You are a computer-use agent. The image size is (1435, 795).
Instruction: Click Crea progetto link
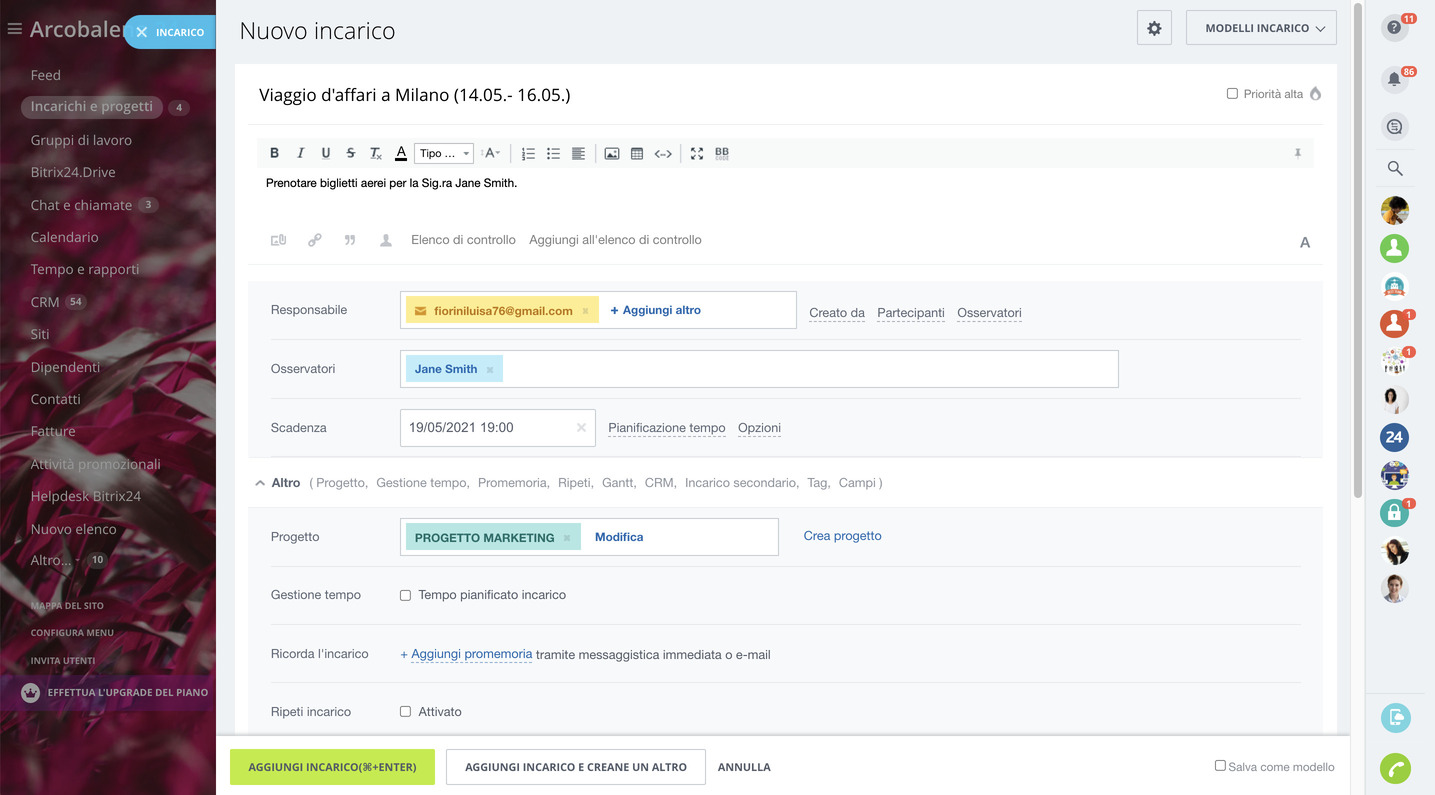click(x=843, y=536)
